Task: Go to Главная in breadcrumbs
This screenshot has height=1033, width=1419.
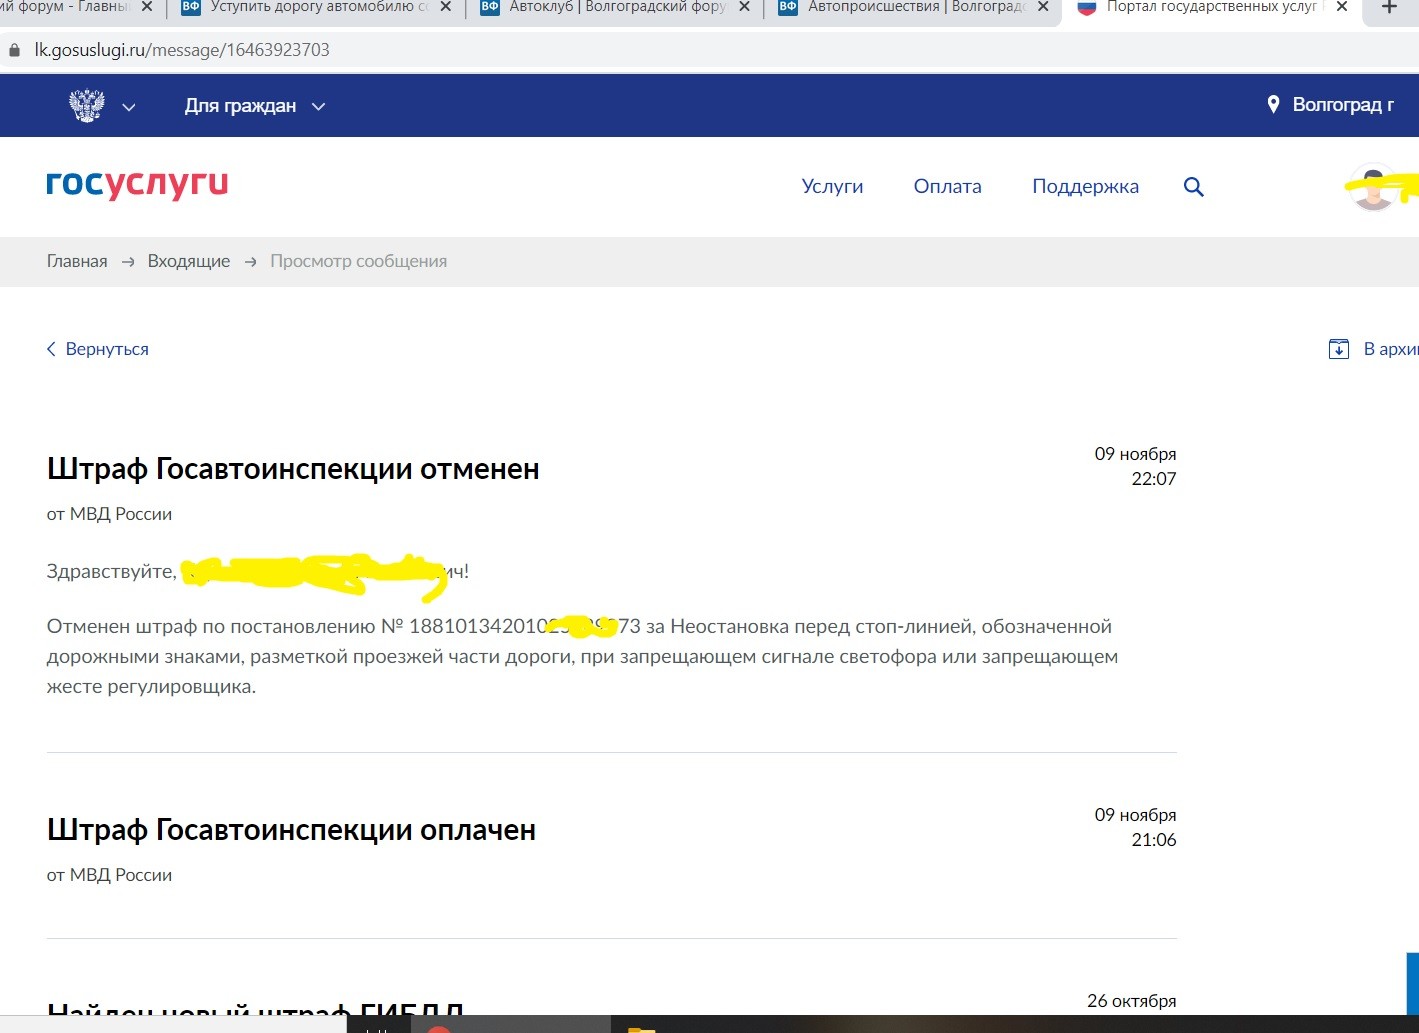Action: 77,261
